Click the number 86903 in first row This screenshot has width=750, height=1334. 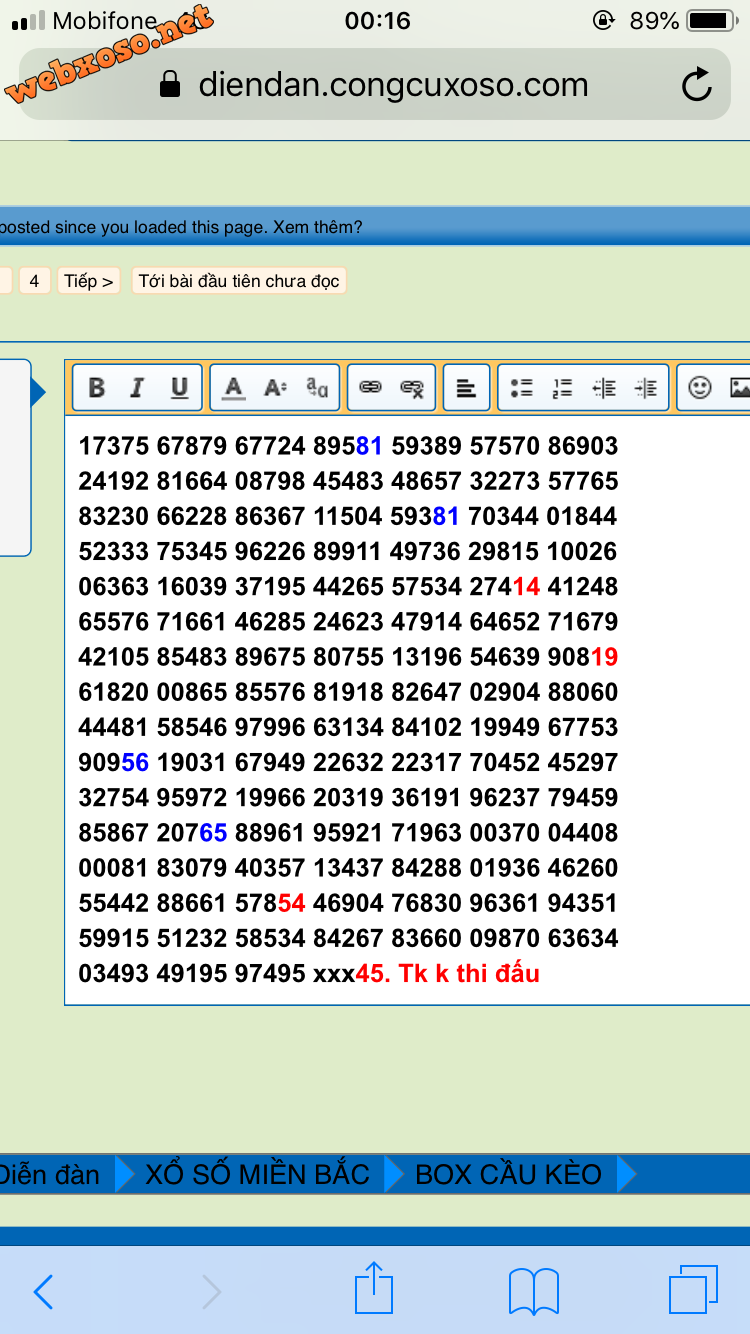583,446
